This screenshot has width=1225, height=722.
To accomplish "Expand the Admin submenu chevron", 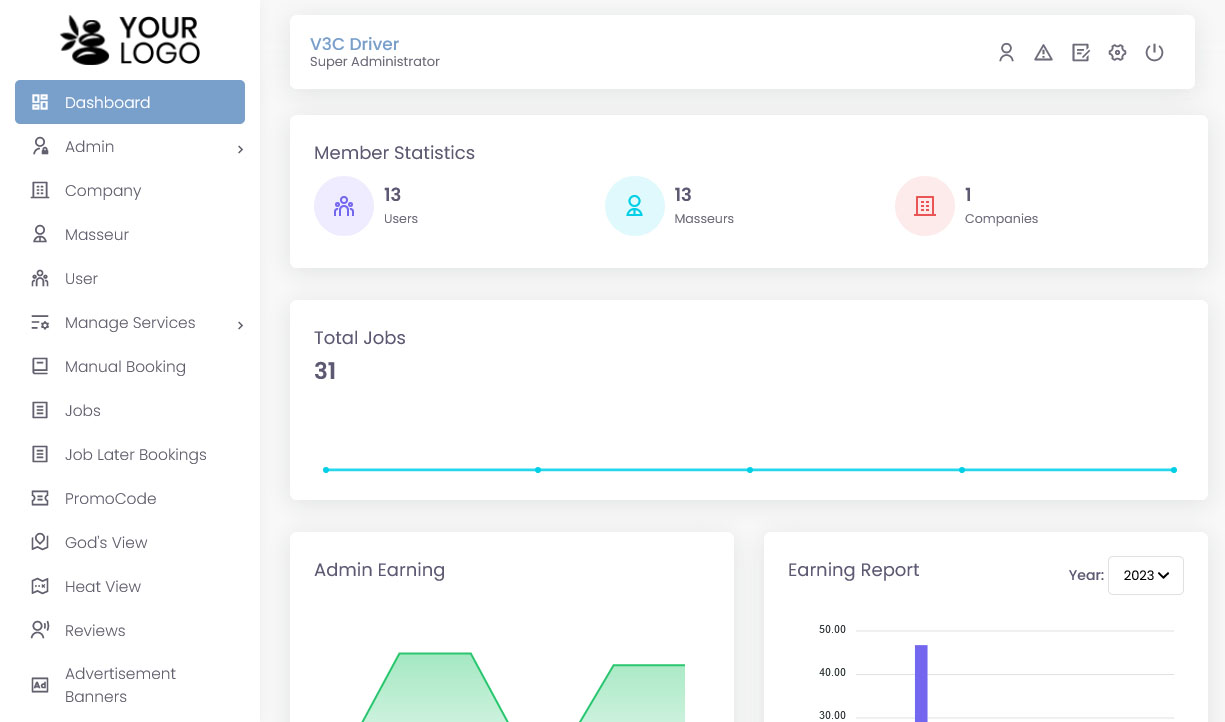I will coord(240,149).
